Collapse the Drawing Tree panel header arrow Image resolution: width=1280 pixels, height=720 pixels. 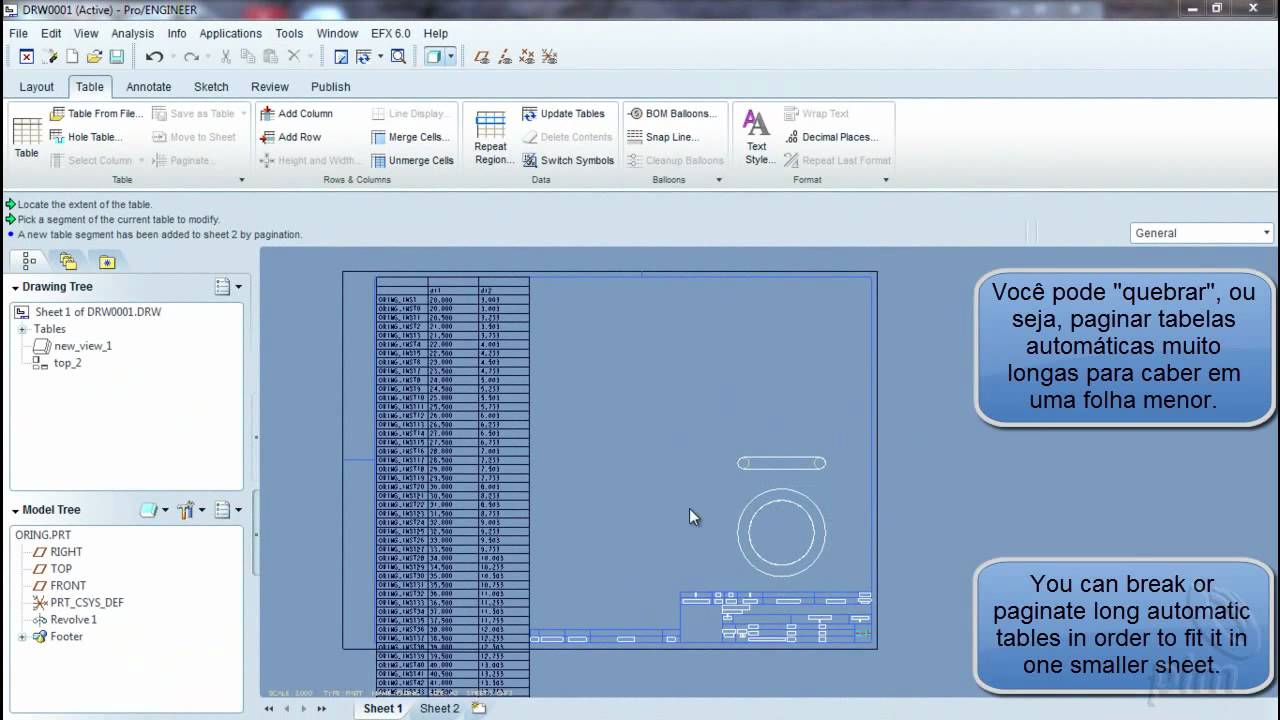click(x=16, y=287)
